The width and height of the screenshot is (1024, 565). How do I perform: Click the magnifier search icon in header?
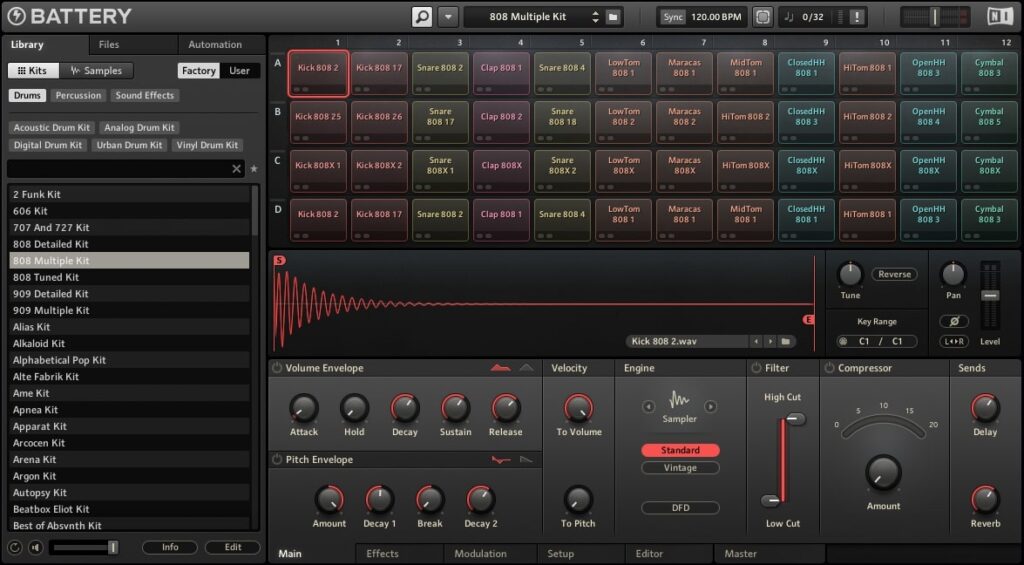click(x=422, y=16)
